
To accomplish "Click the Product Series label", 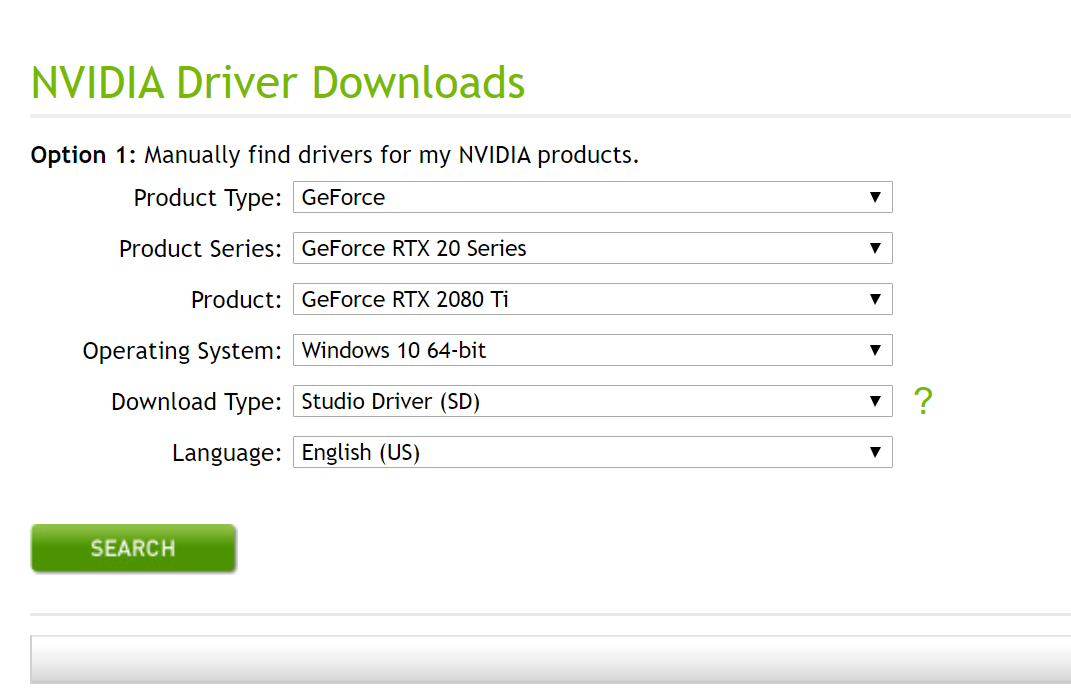I will 200,249.
